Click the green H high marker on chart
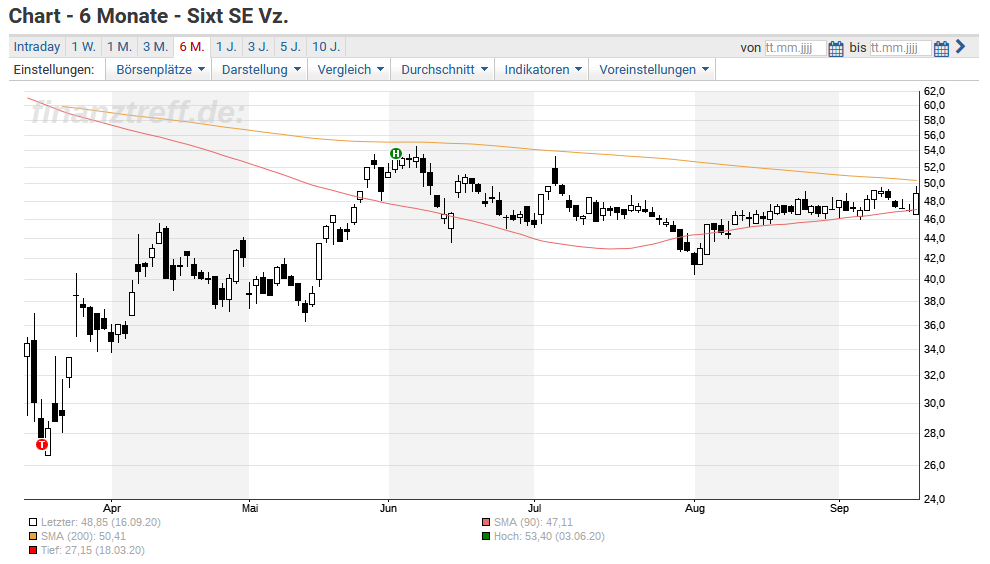Screen dimensions: 990x564 [x=396, y=153]
